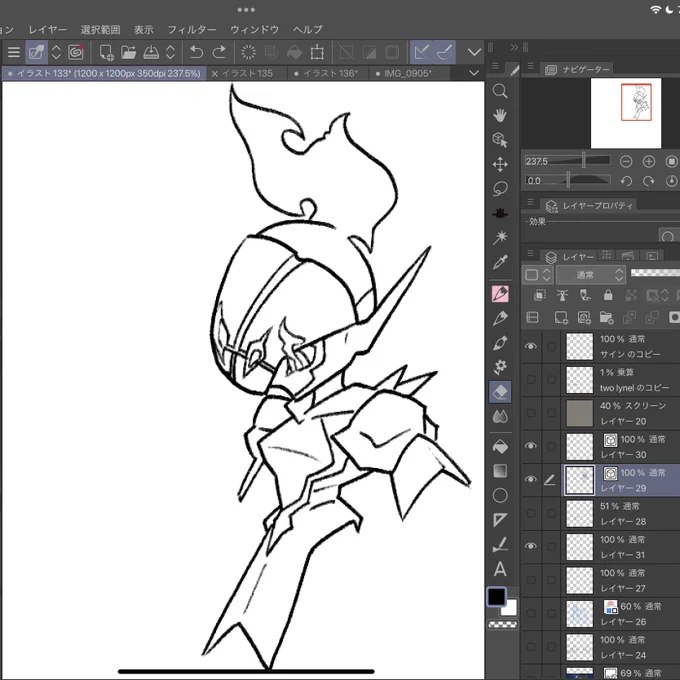The width and height of the screenshot is (680, 680).
Task: Select the Eyedropper tool
Action: [x=500, y=262]
